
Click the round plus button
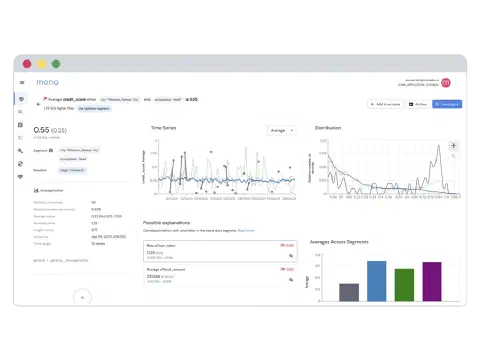[82, 297]
